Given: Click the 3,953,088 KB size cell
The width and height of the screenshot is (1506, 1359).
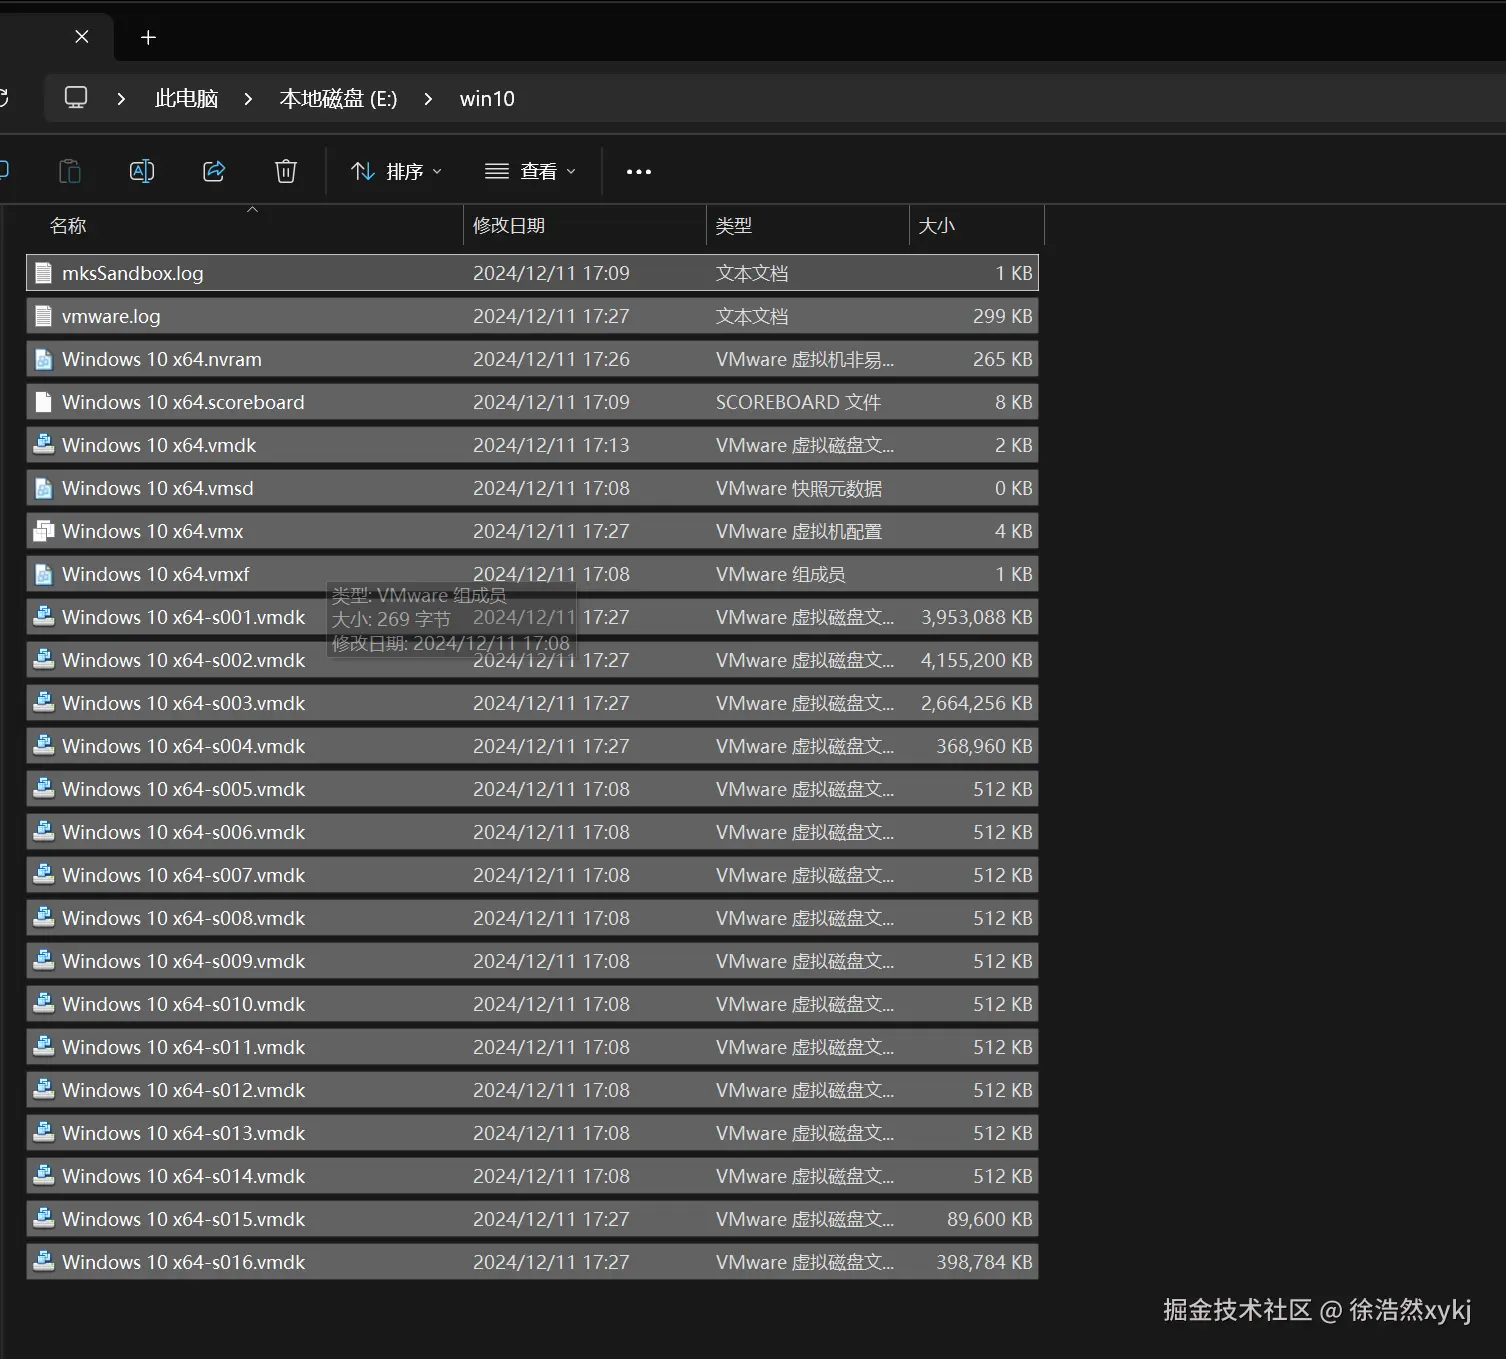Looking at the screenshot, I should [x=976, y=617].
